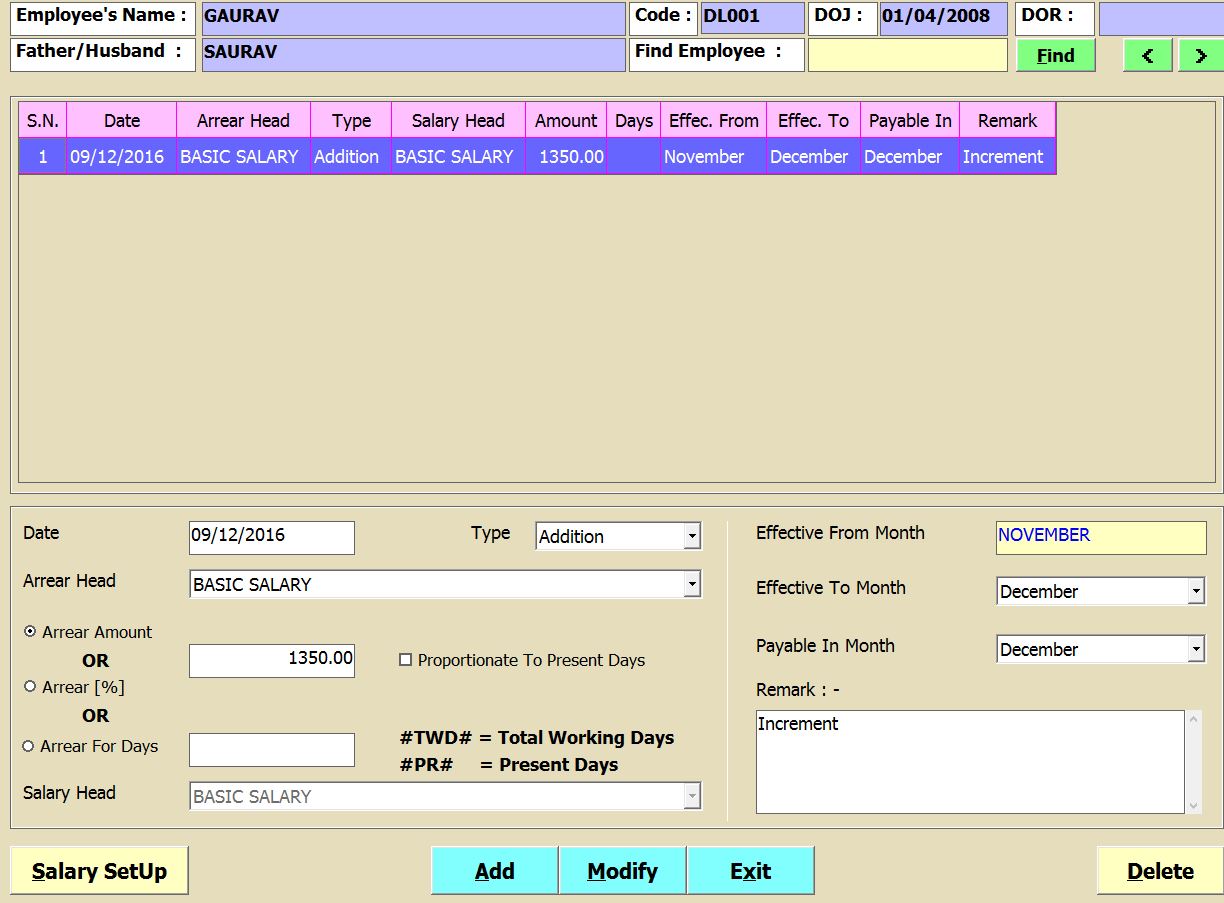
Task: Click the Arrear Amount field with 1350.00
Action: coord(272,659)
